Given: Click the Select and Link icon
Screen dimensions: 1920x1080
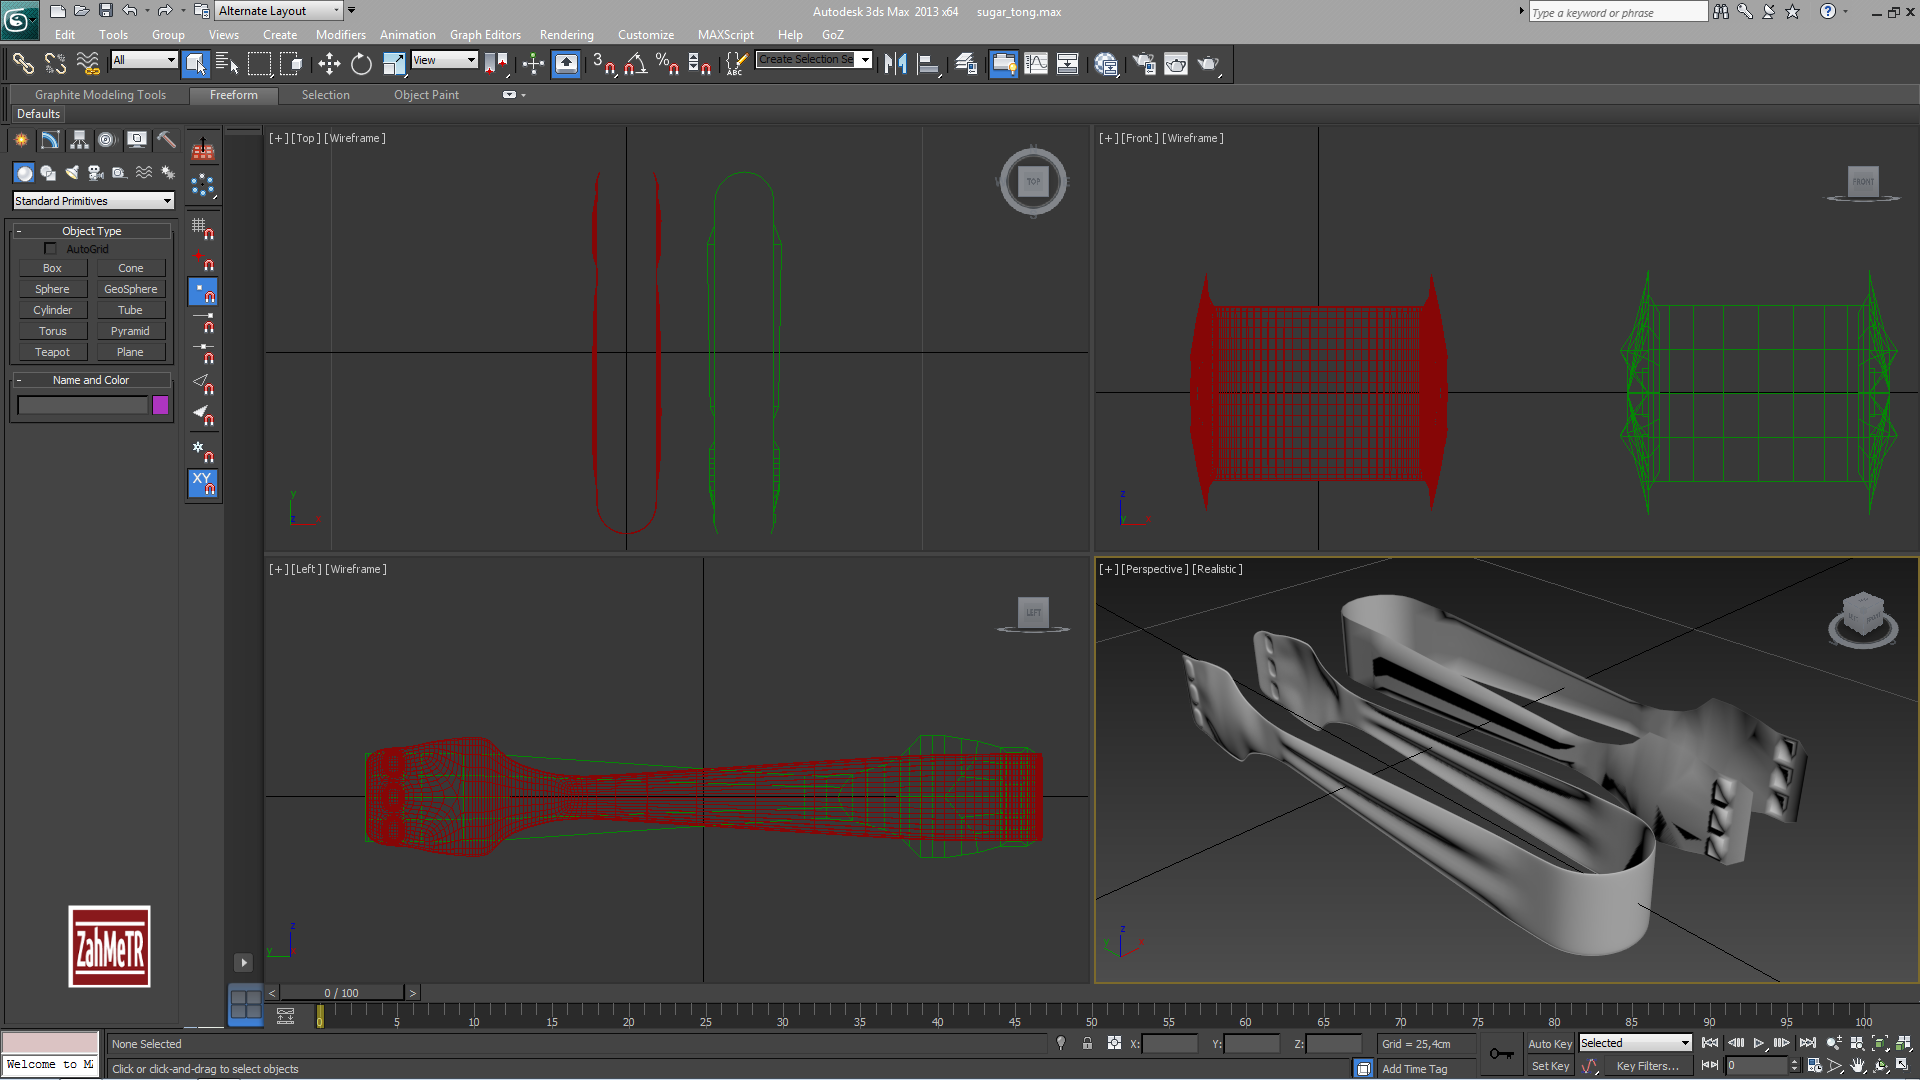Looking at the screenshot, I should point(22,64).
